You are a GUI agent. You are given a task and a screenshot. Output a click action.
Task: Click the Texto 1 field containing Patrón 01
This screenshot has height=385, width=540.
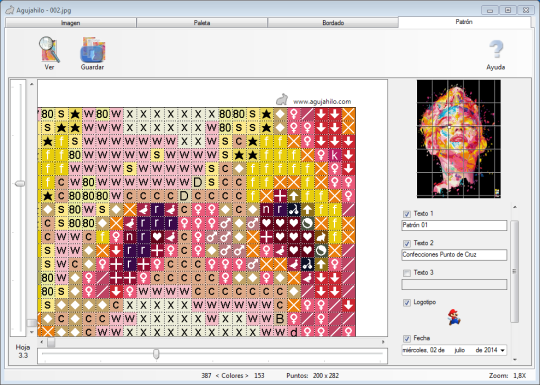click(454, 225)
